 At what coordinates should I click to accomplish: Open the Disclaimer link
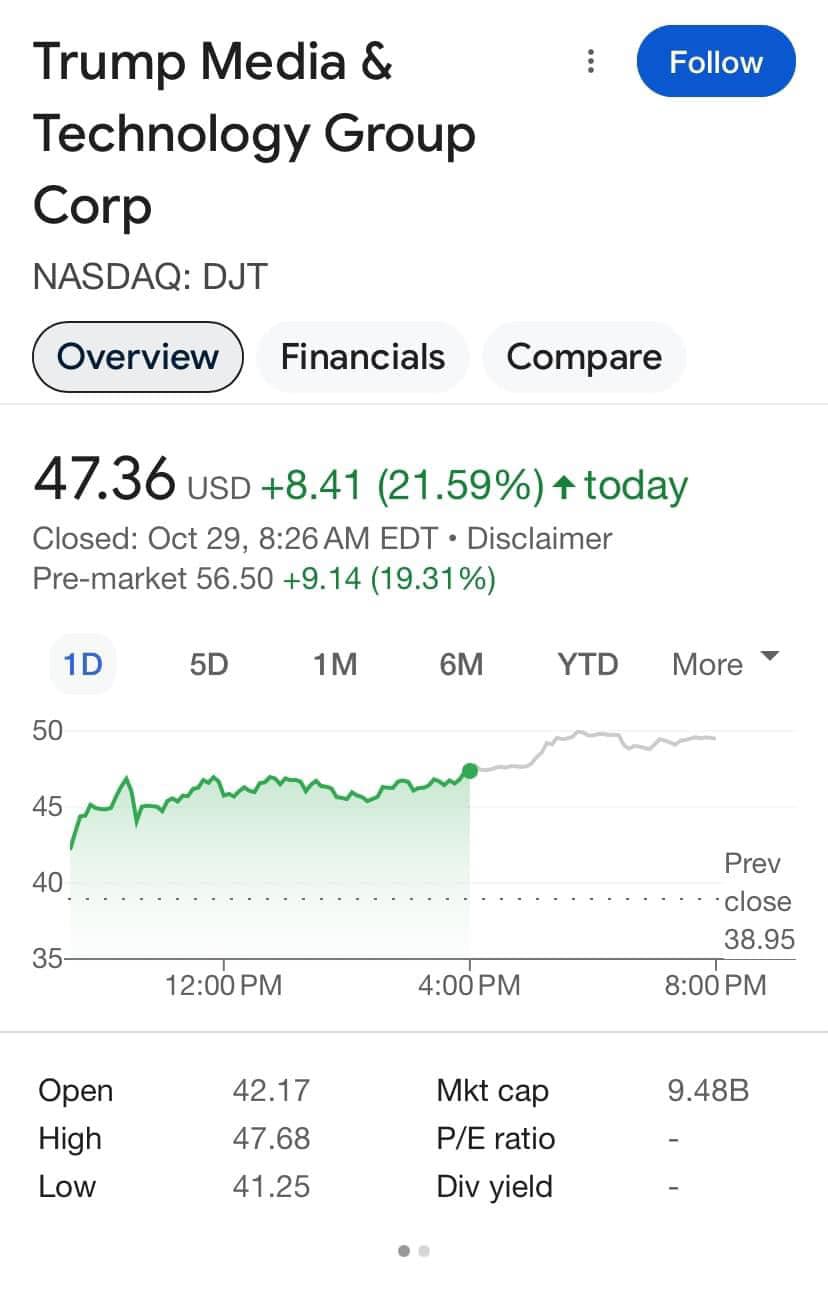tap(540, 539)
